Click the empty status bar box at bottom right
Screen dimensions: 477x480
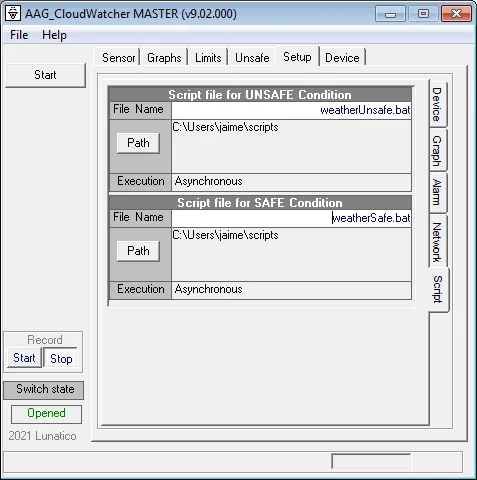371,461
